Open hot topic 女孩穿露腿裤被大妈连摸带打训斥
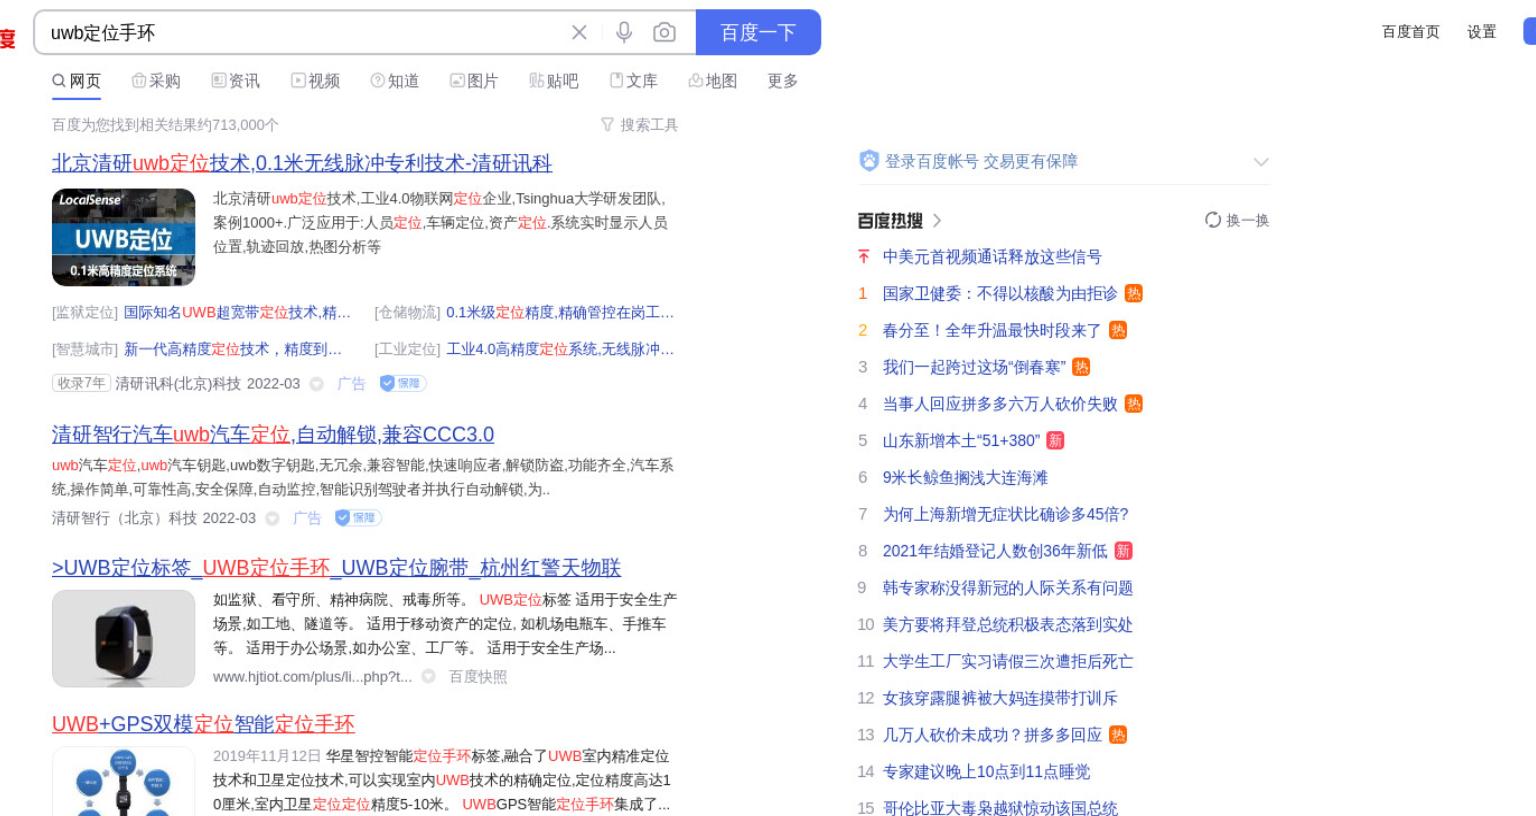This screenshot has height=816, width=1536. (1000, 698)
